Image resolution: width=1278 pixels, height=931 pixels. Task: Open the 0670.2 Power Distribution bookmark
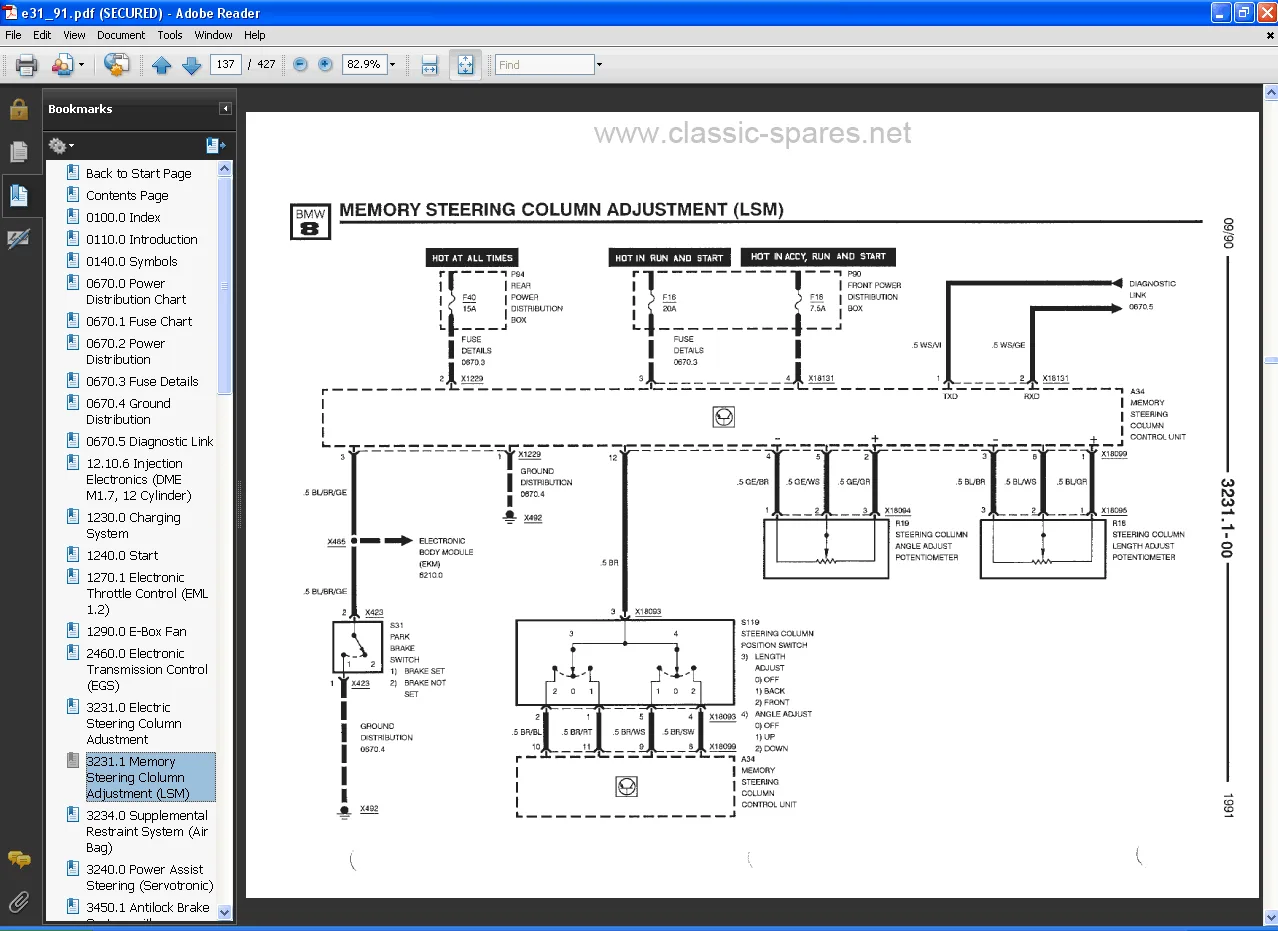pos(125,351)
